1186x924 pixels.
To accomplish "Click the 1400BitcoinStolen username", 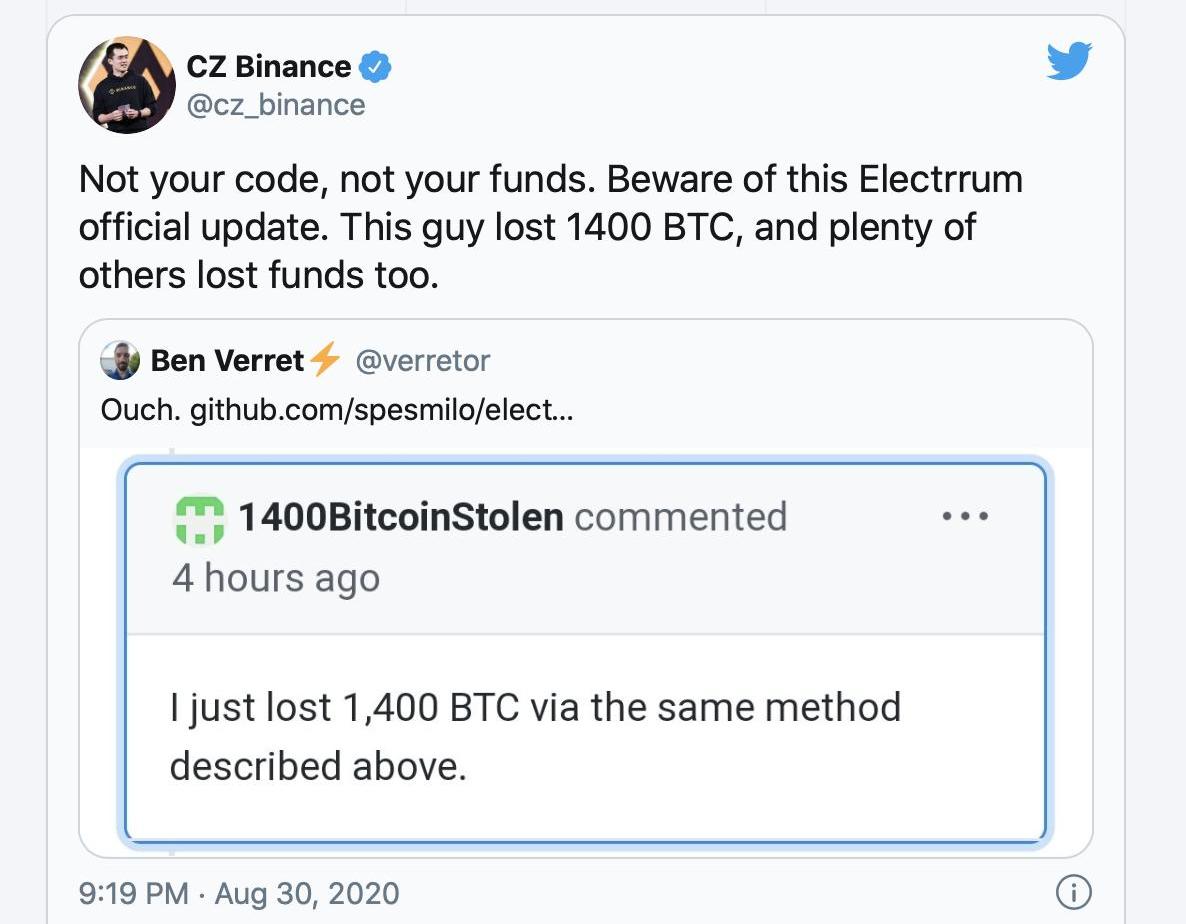I will [400, 517].
